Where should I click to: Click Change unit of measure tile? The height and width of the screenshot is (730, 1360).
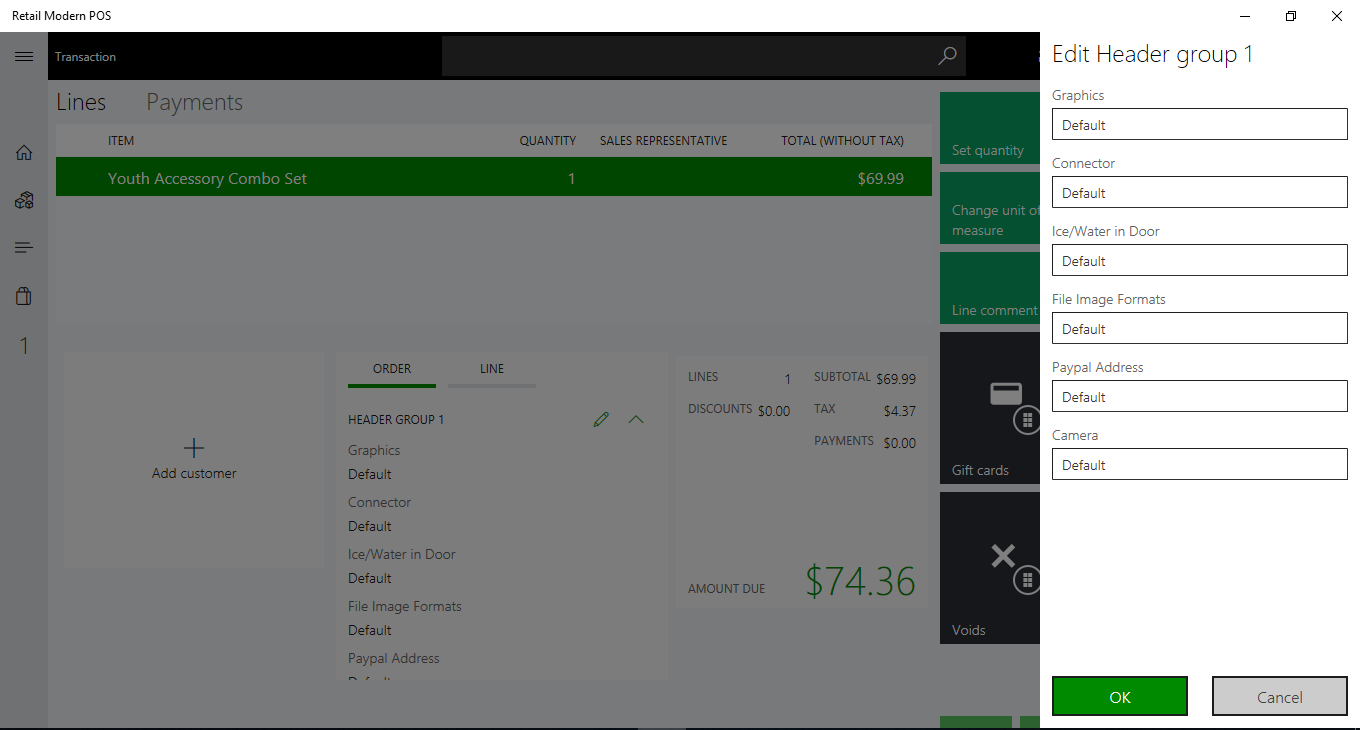[x=990, y=208]
